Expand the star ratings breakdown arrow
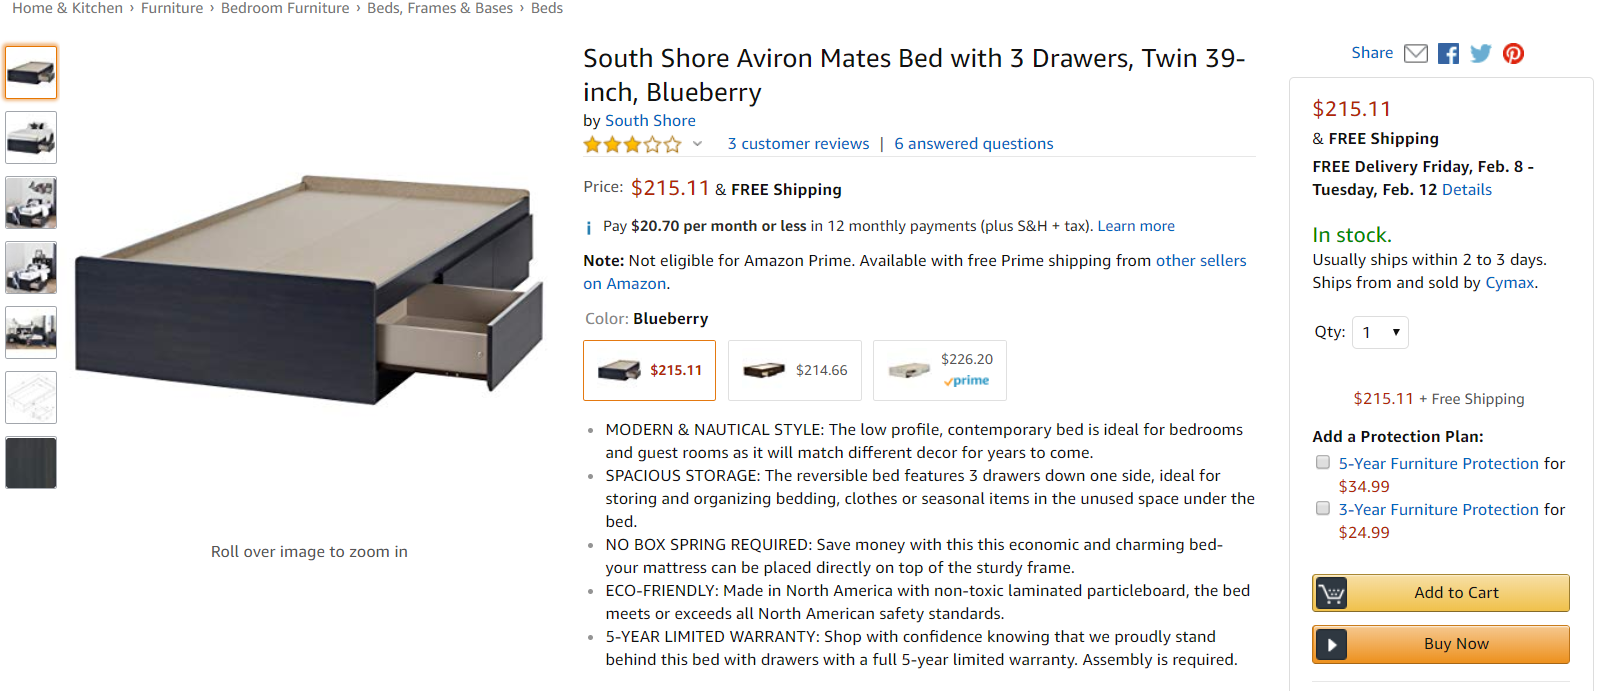Viewport: 1597px width, 691px height. [697, 144]
